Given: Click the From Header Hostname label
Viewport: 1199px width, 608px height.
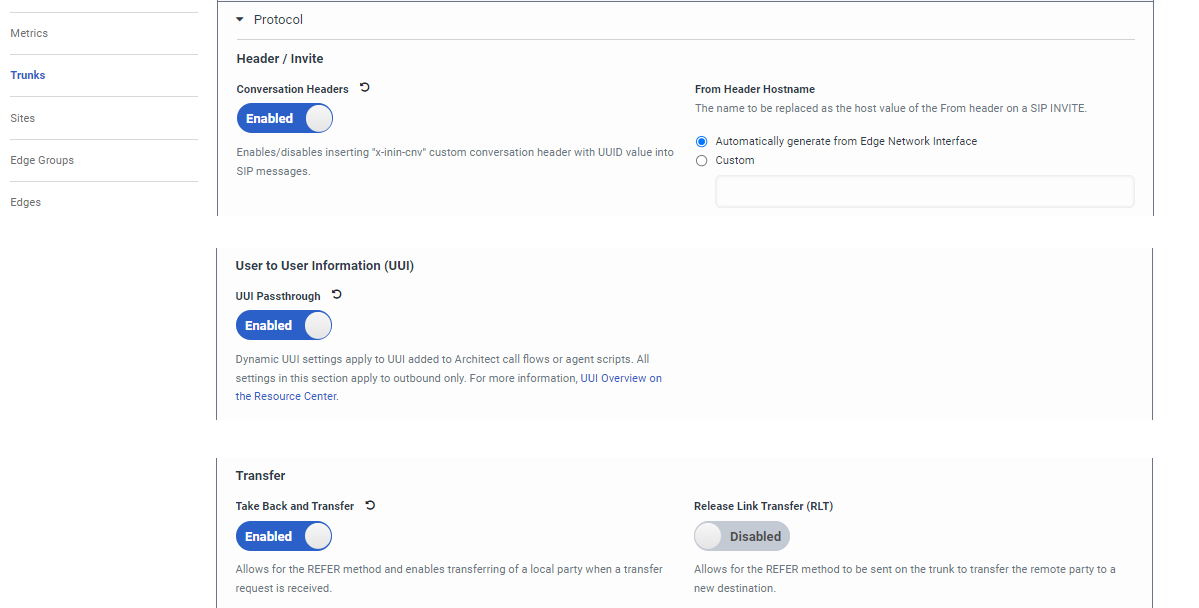Looking at the screenshot, I should (755, 89).
